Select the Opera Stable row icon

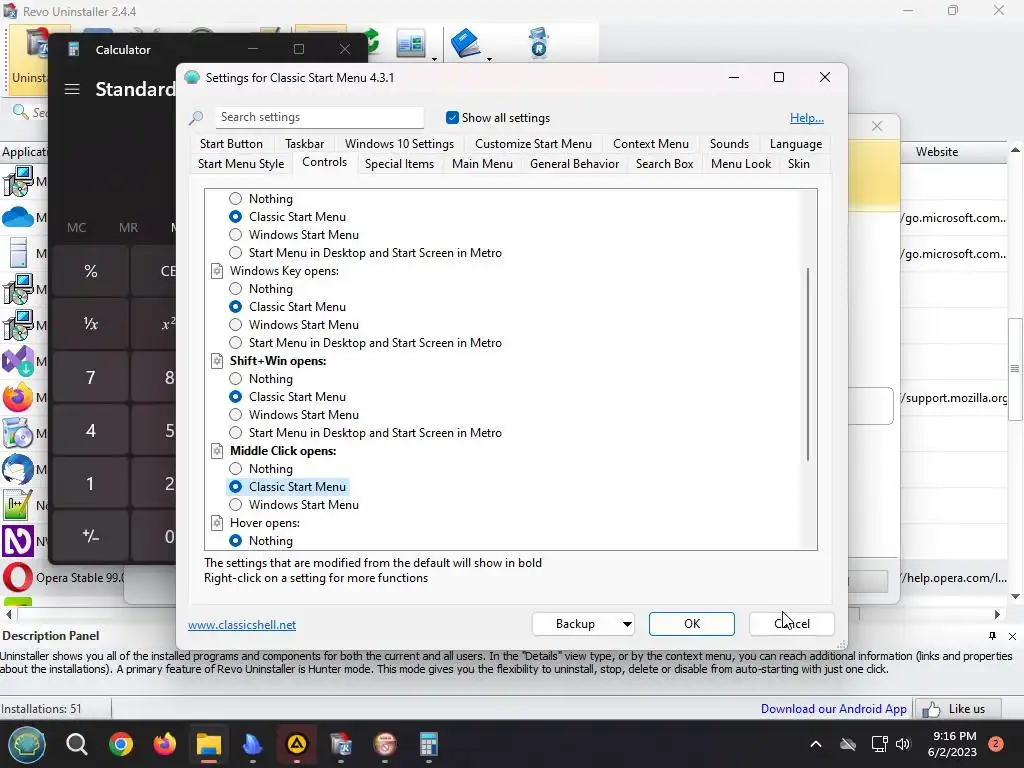coord(18,577)
